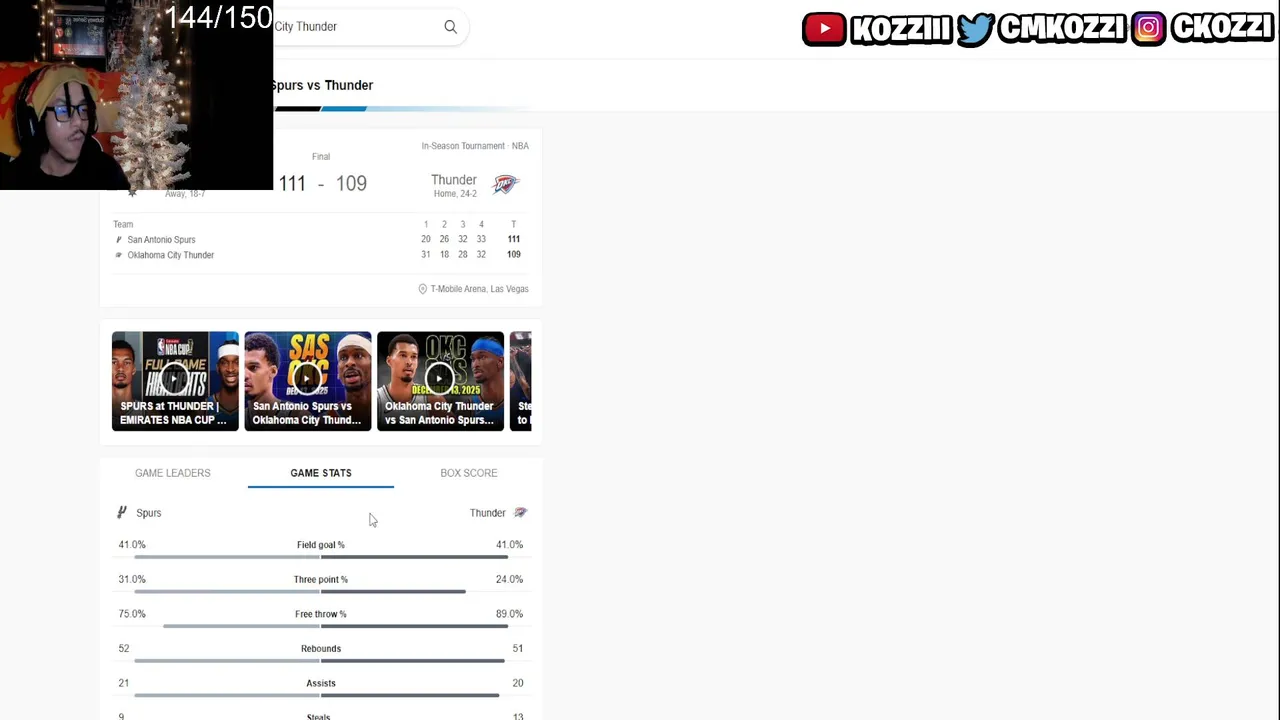Image resolution: width=1280 pixels, height=720 pixels.
Task: Click the Thunder 89.0% free throw value
Action: 509,614
